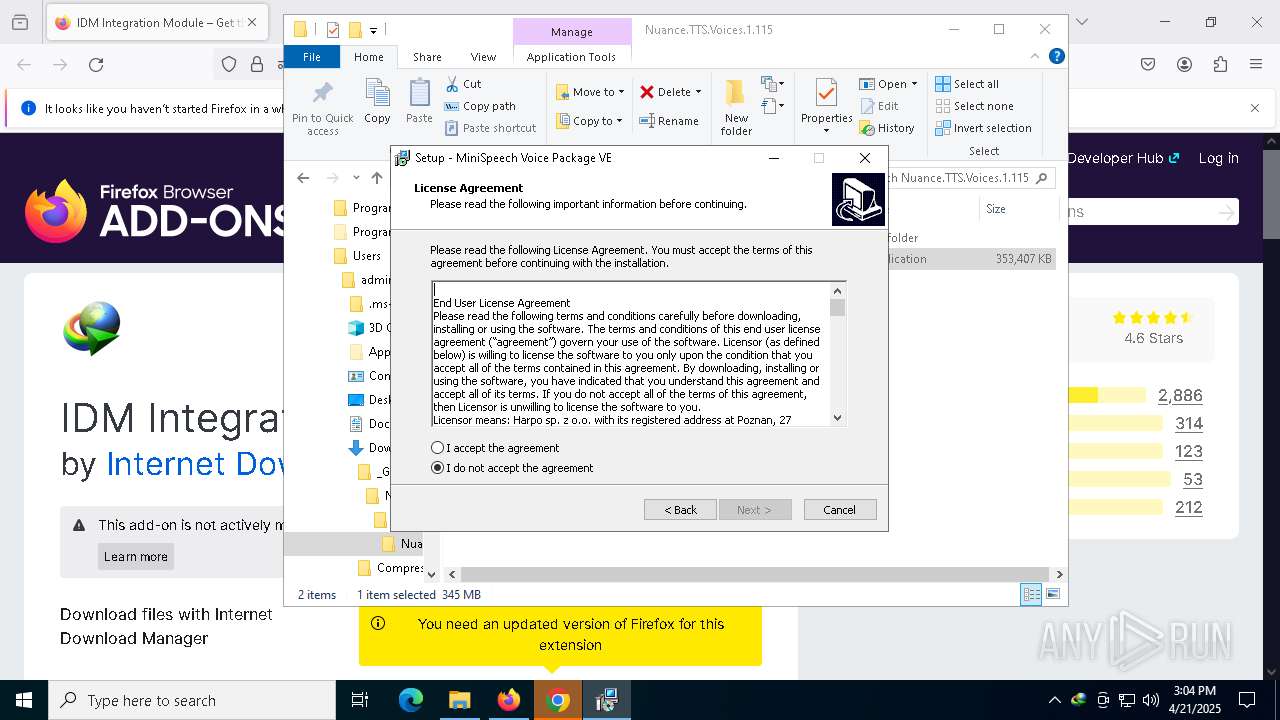
Task: Open the File tab in Explorer ribbon
Action: [312, 57]
